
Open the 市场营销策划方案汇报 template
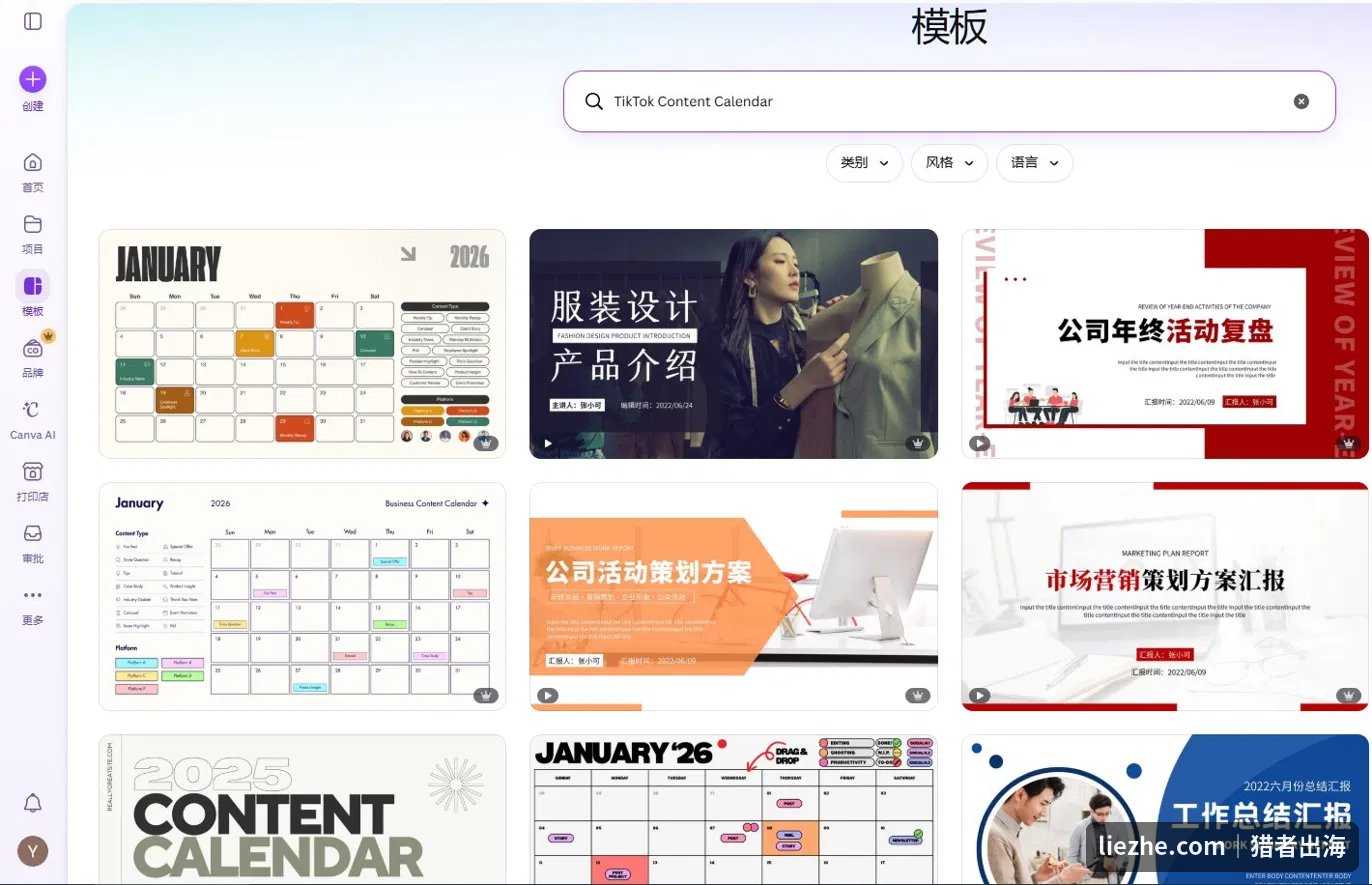pyautogui.click(x=1165, y=597)
